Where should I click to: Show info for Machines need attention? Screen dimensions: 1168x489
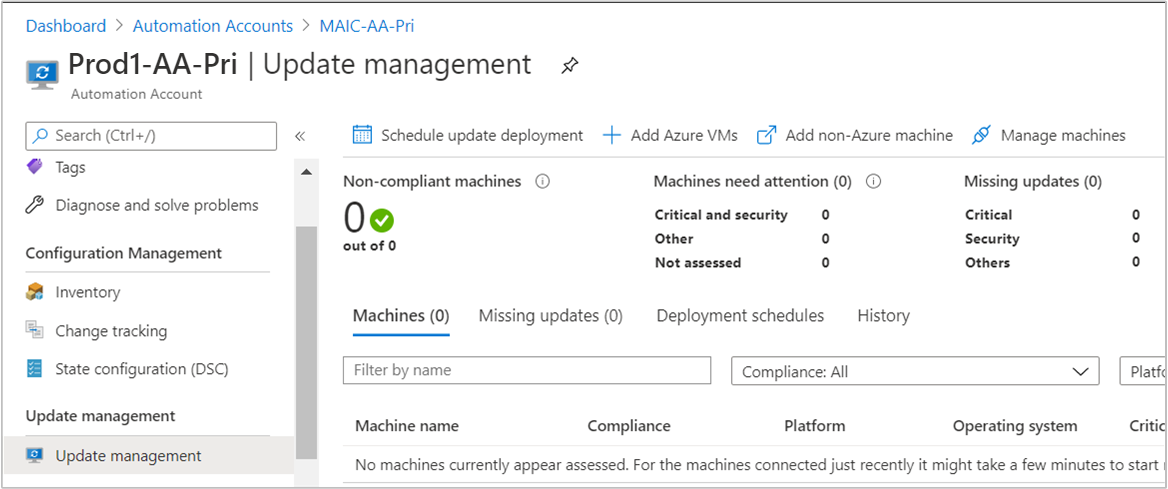click(873, 181)
